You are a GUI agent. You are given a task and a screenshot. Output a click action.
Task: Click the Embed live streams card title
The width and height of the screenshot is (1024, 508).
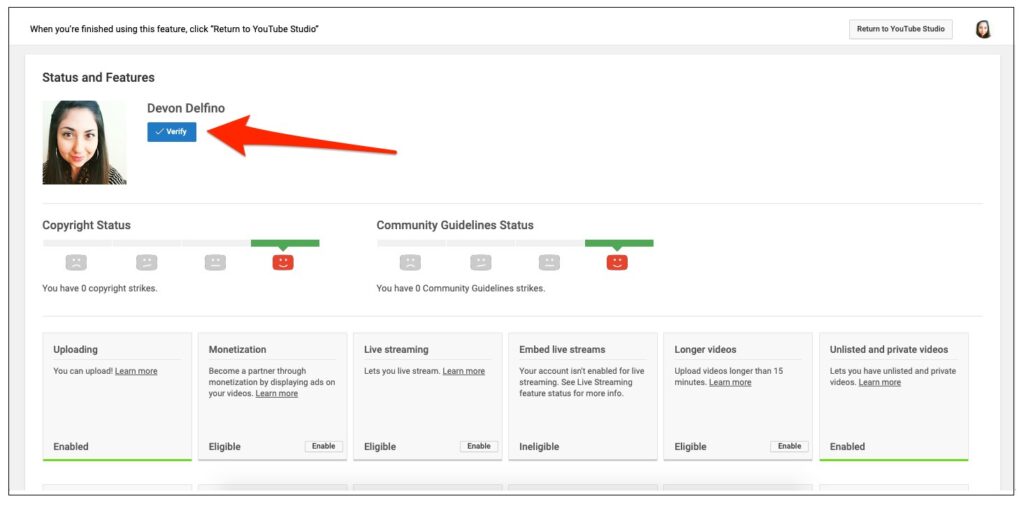tap(562, 349)
